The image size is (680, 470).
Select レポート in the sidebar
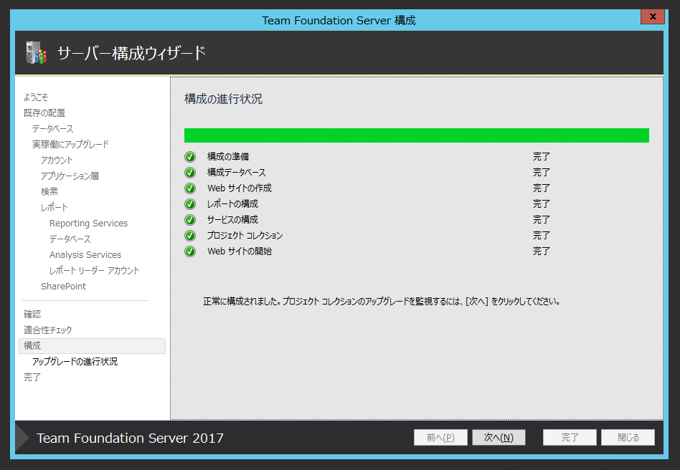click(54, 207)
